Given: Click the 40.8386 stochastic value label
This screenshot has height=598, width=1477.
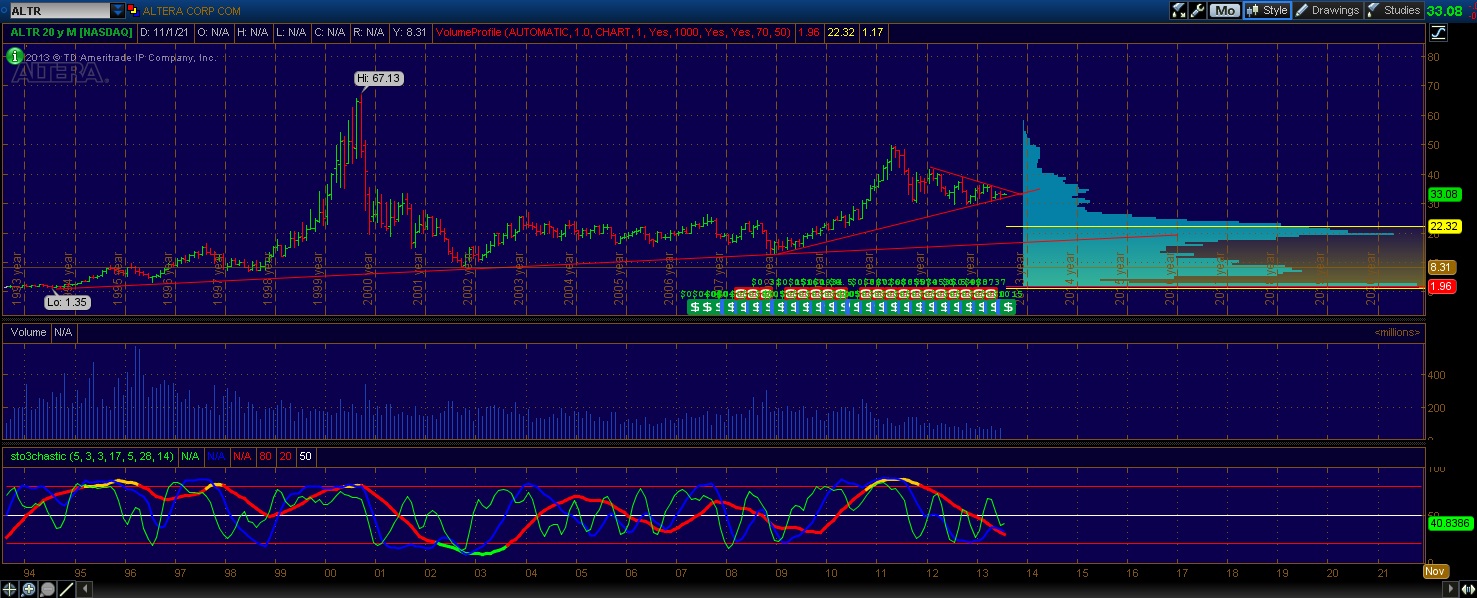Looking at the screenshot, I should [1450, 523].
